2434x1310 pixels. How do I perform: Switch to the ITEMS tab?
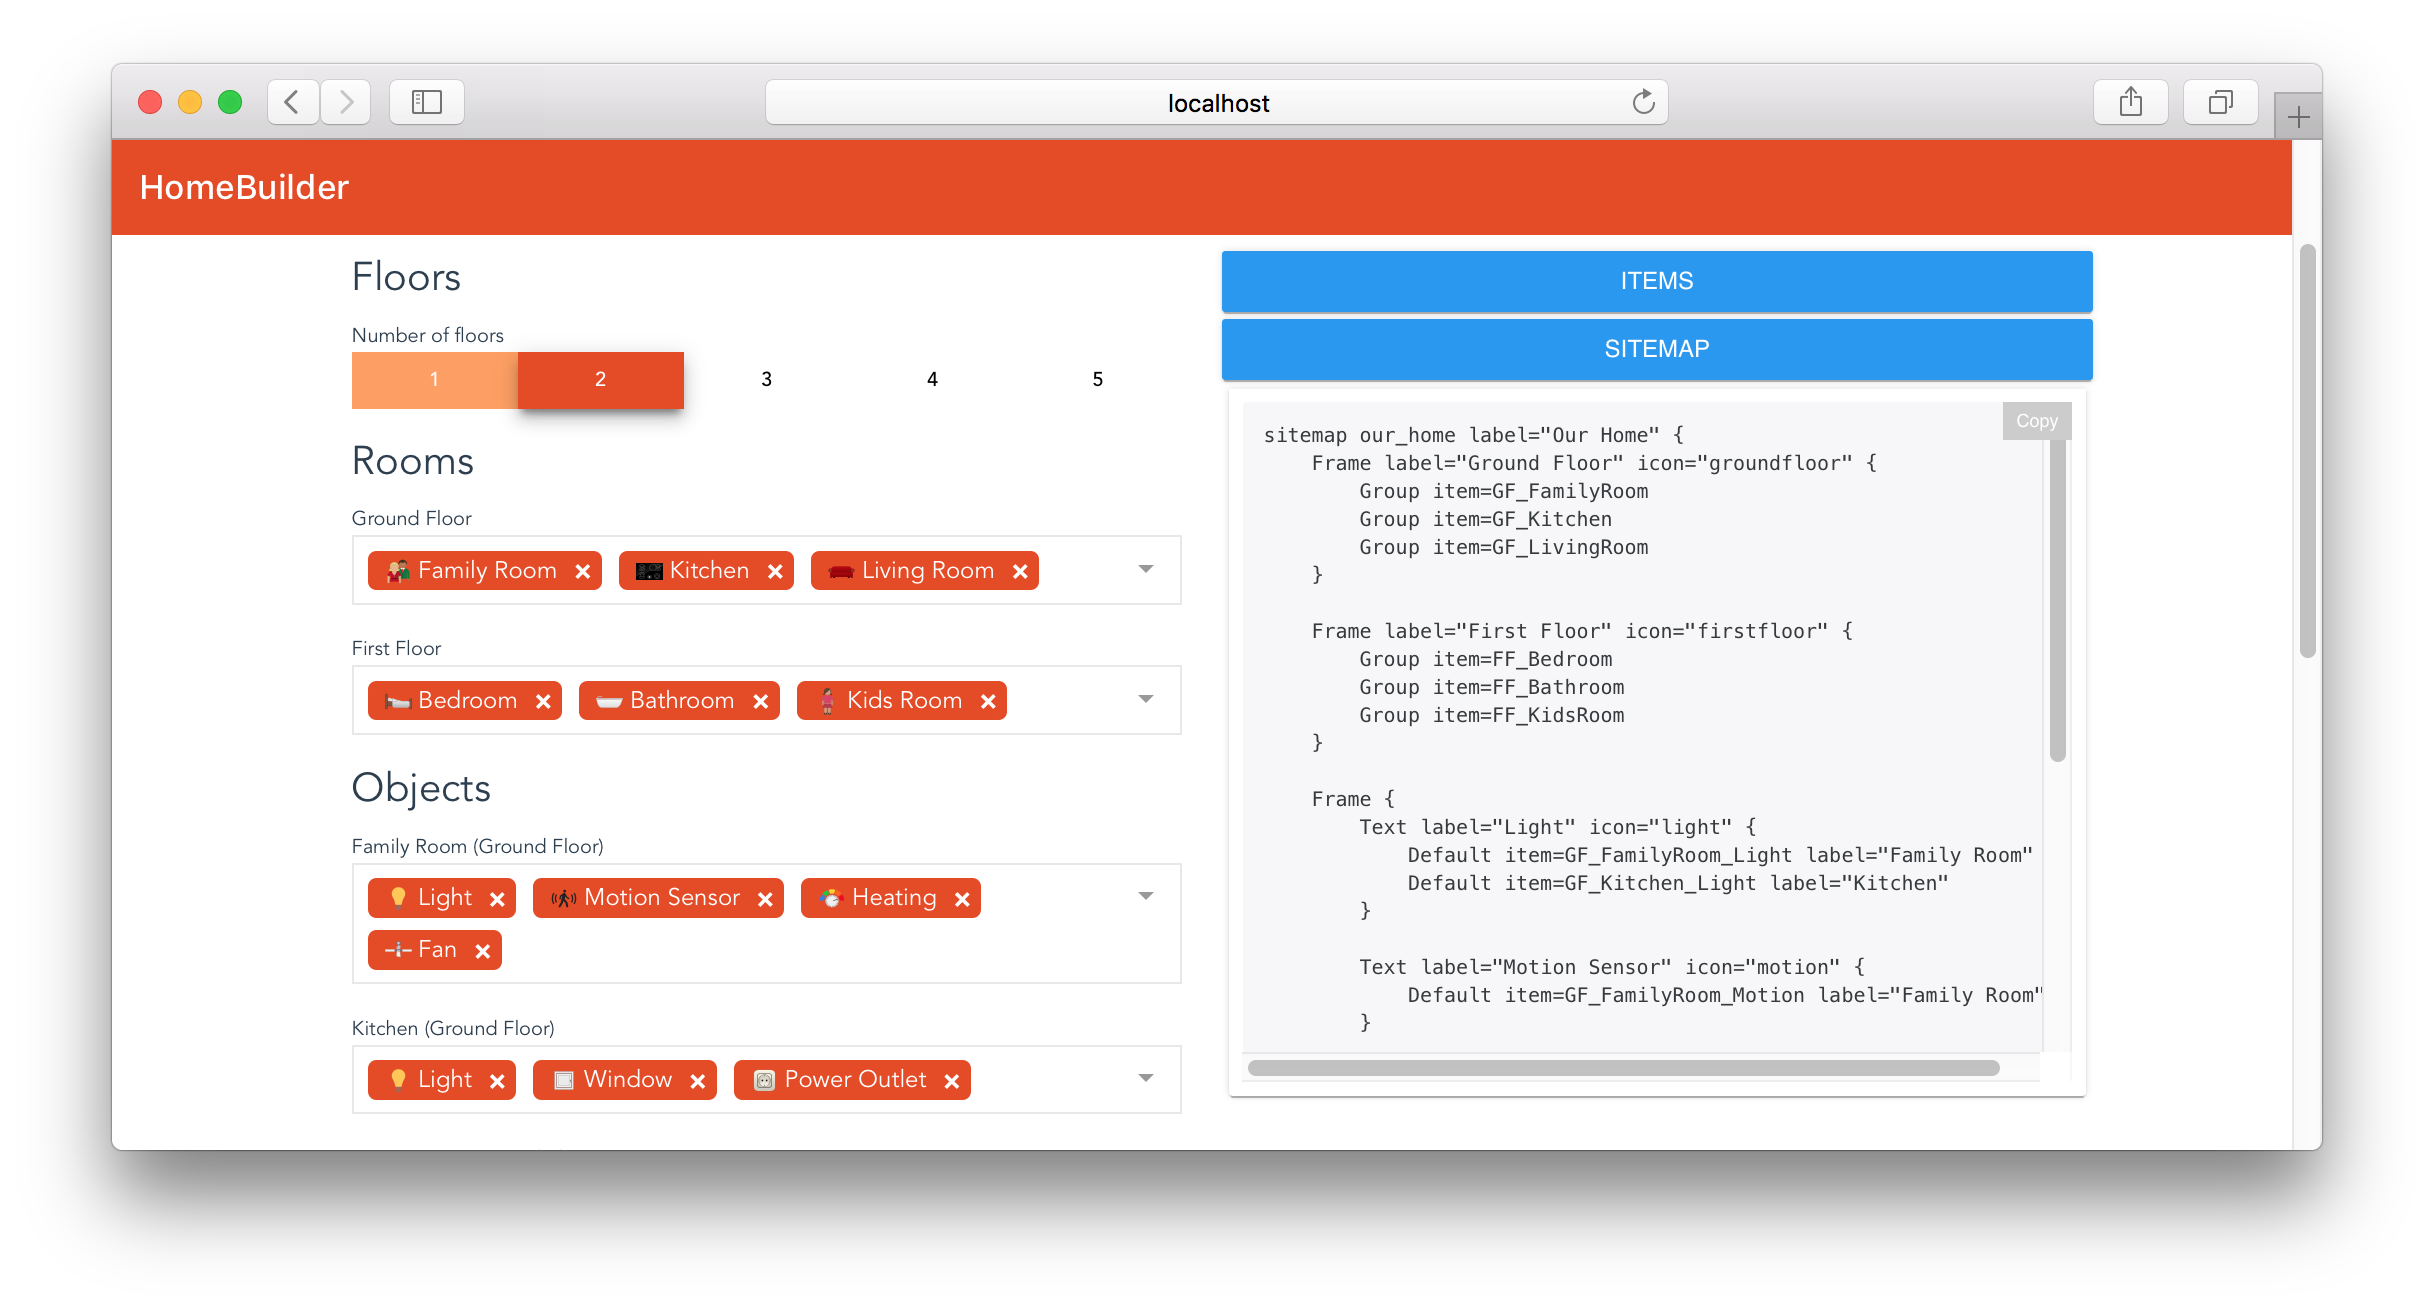point(1656,281)
